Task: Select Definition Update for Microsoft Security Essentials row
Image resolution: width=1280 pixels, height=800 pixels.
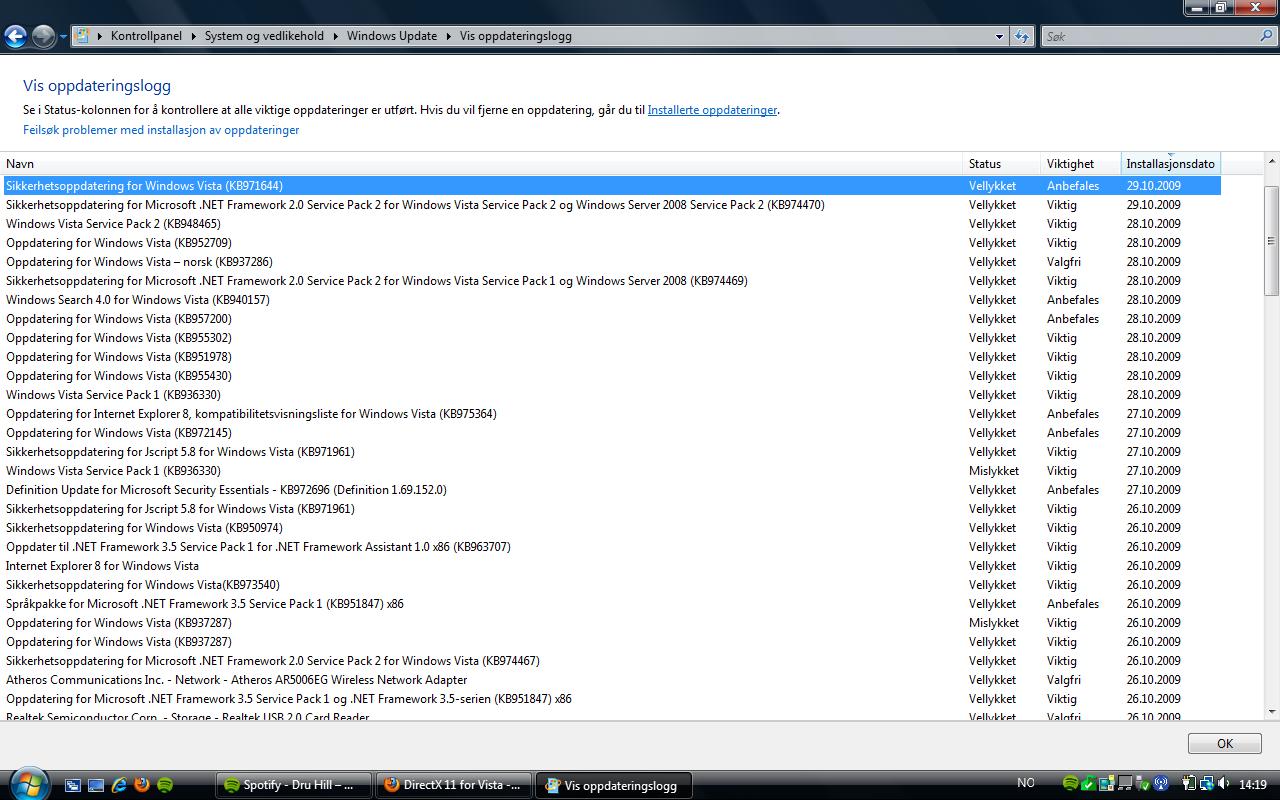Action: 612,490
